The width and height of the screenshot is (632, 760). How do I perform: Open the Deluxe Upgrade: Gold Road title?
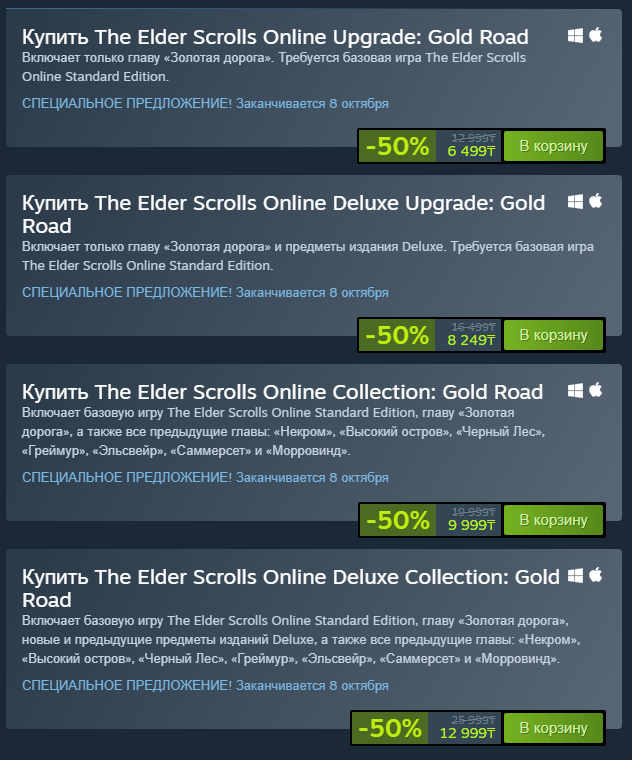(x=284, y=214)
